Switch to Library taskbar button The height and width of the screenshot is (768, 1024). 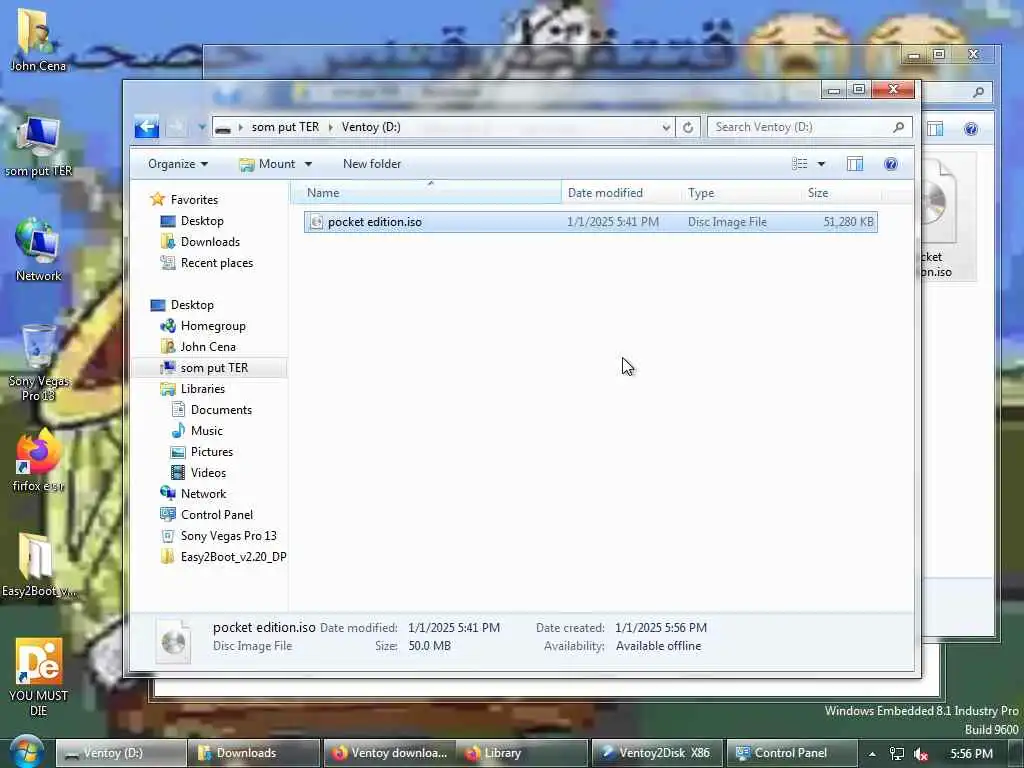point(522,753)
